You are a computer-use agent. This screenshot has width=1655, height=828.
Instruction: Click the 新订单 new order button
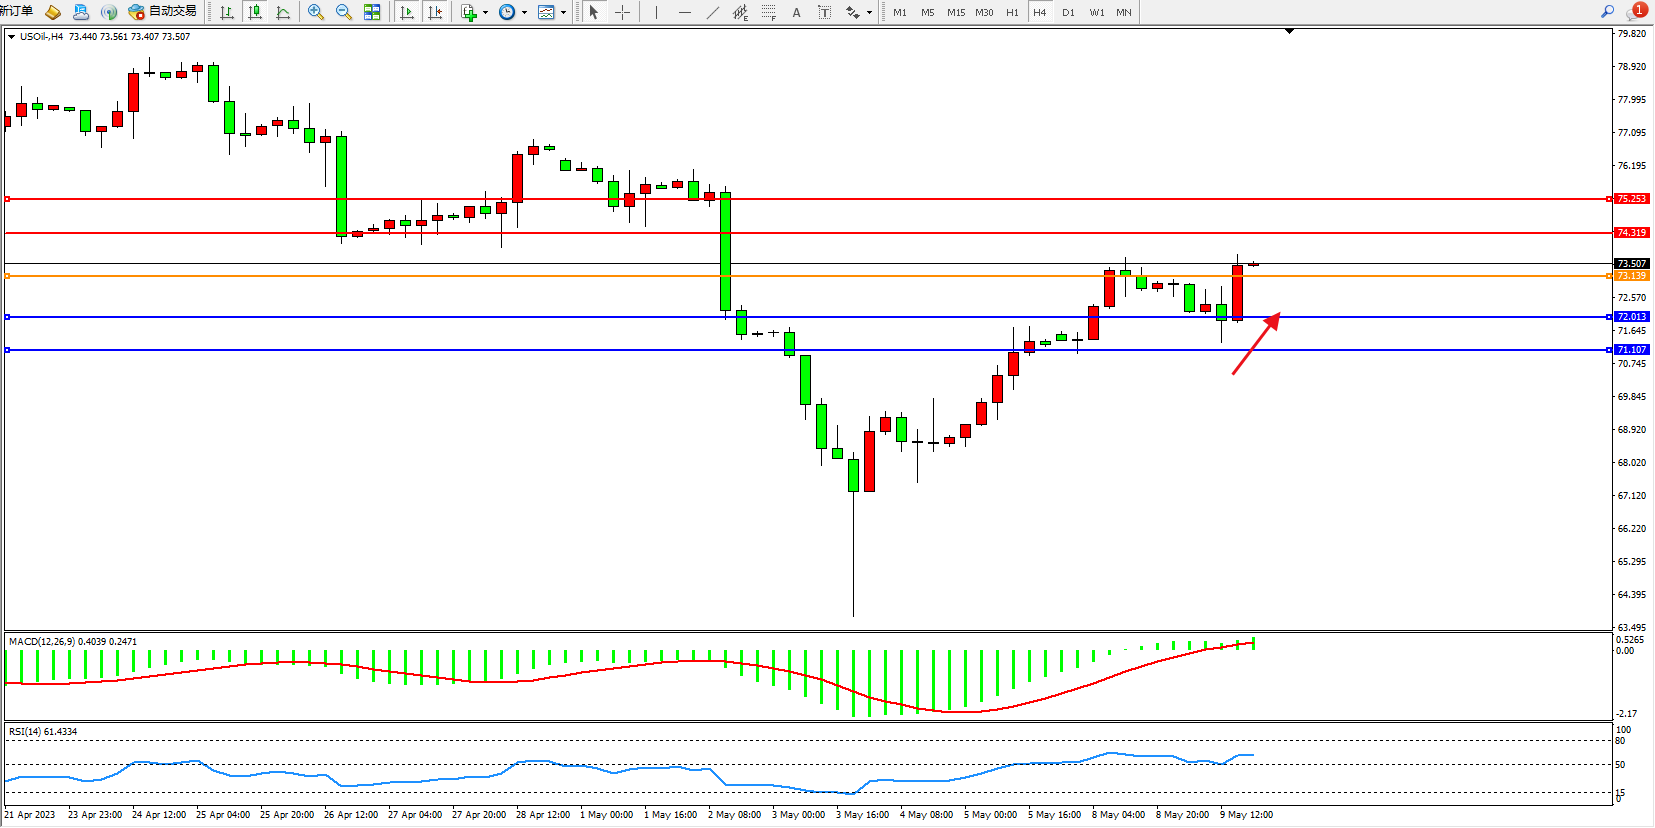click(x=17, y=11)
